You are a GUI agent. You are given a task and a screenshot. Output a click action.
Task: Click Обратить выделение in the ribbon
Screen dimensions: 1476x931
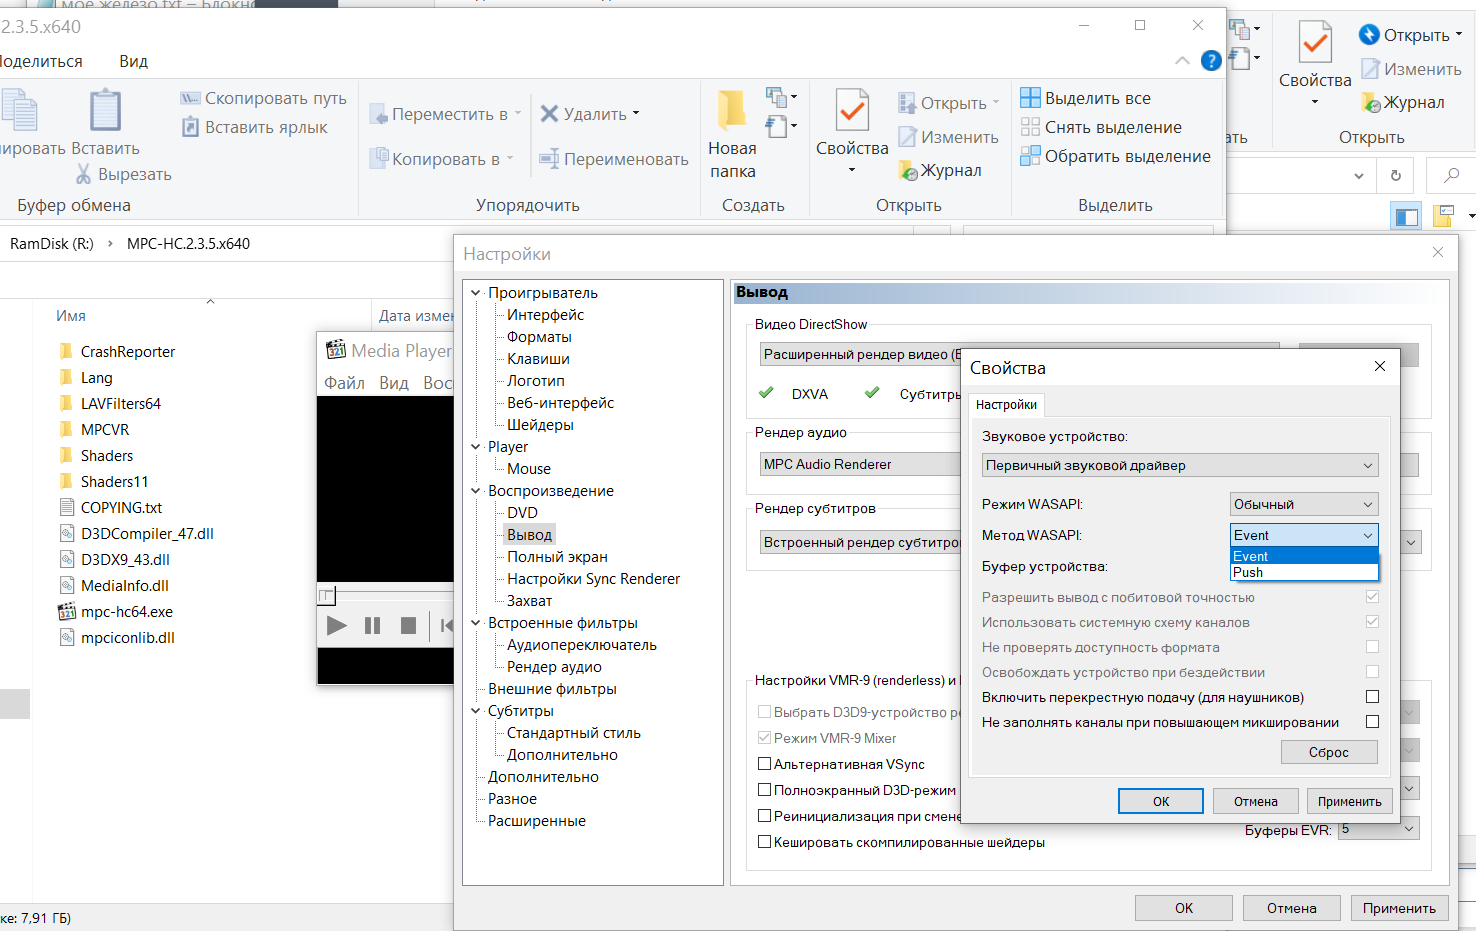(1116, 156)
